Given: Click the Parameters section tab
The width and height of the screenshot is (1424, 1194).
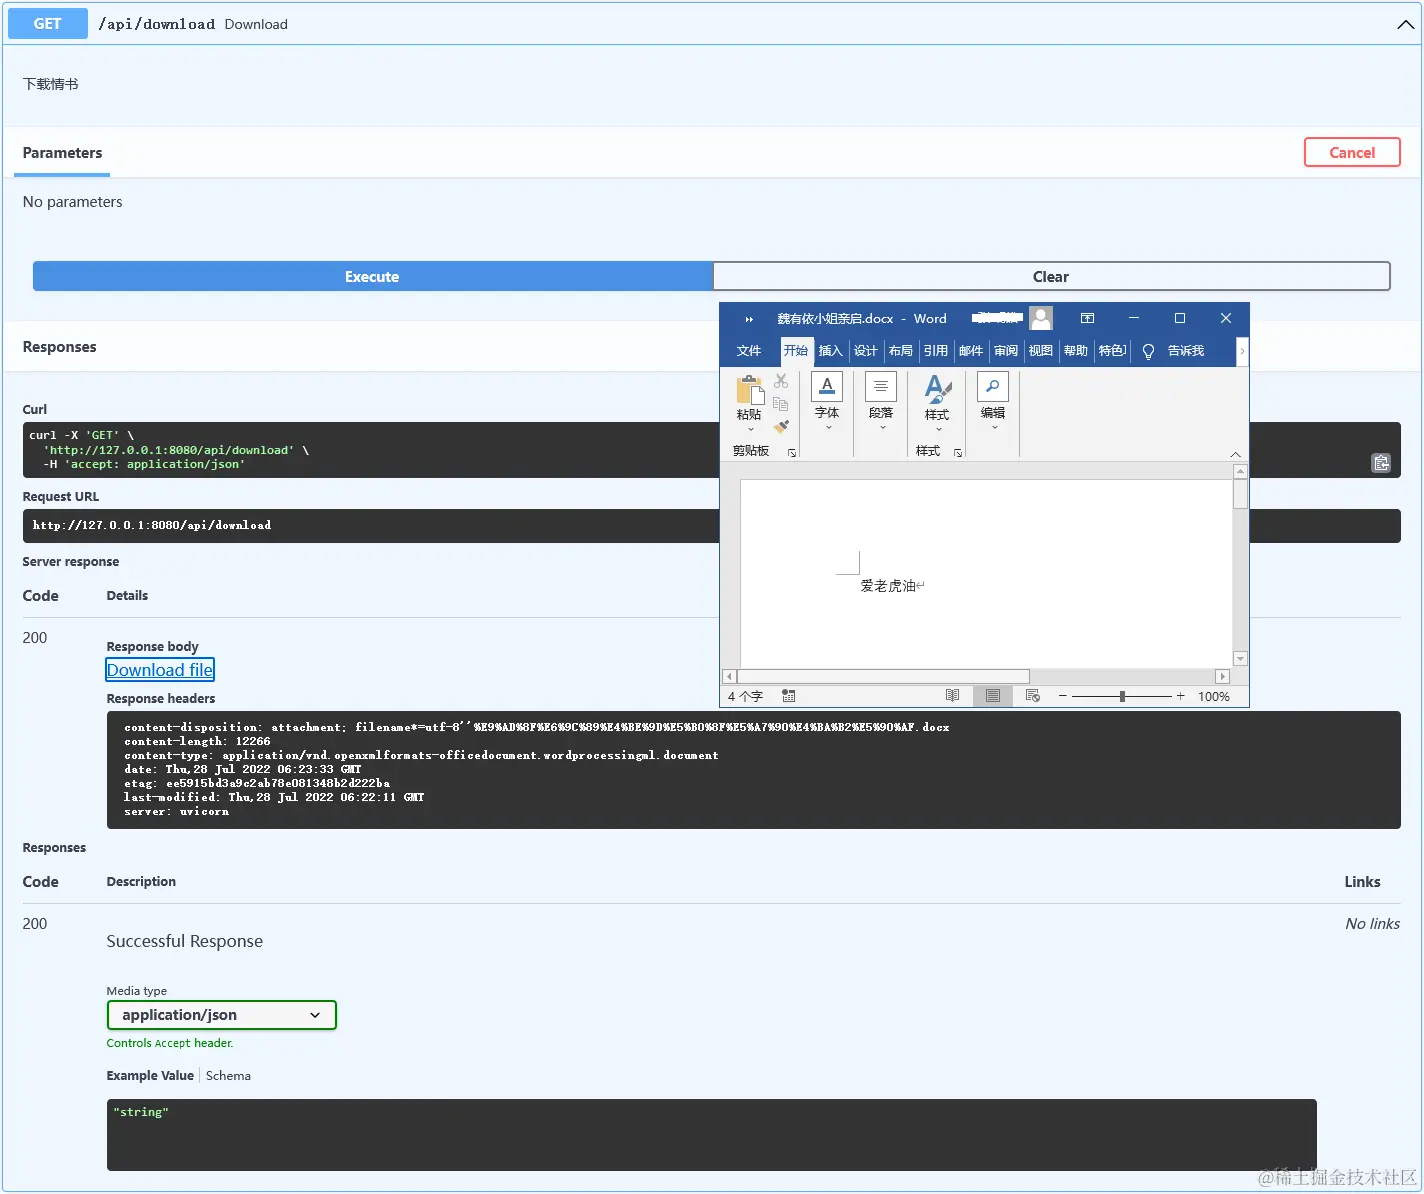Looking at the screenshot, I should (62, 153).
